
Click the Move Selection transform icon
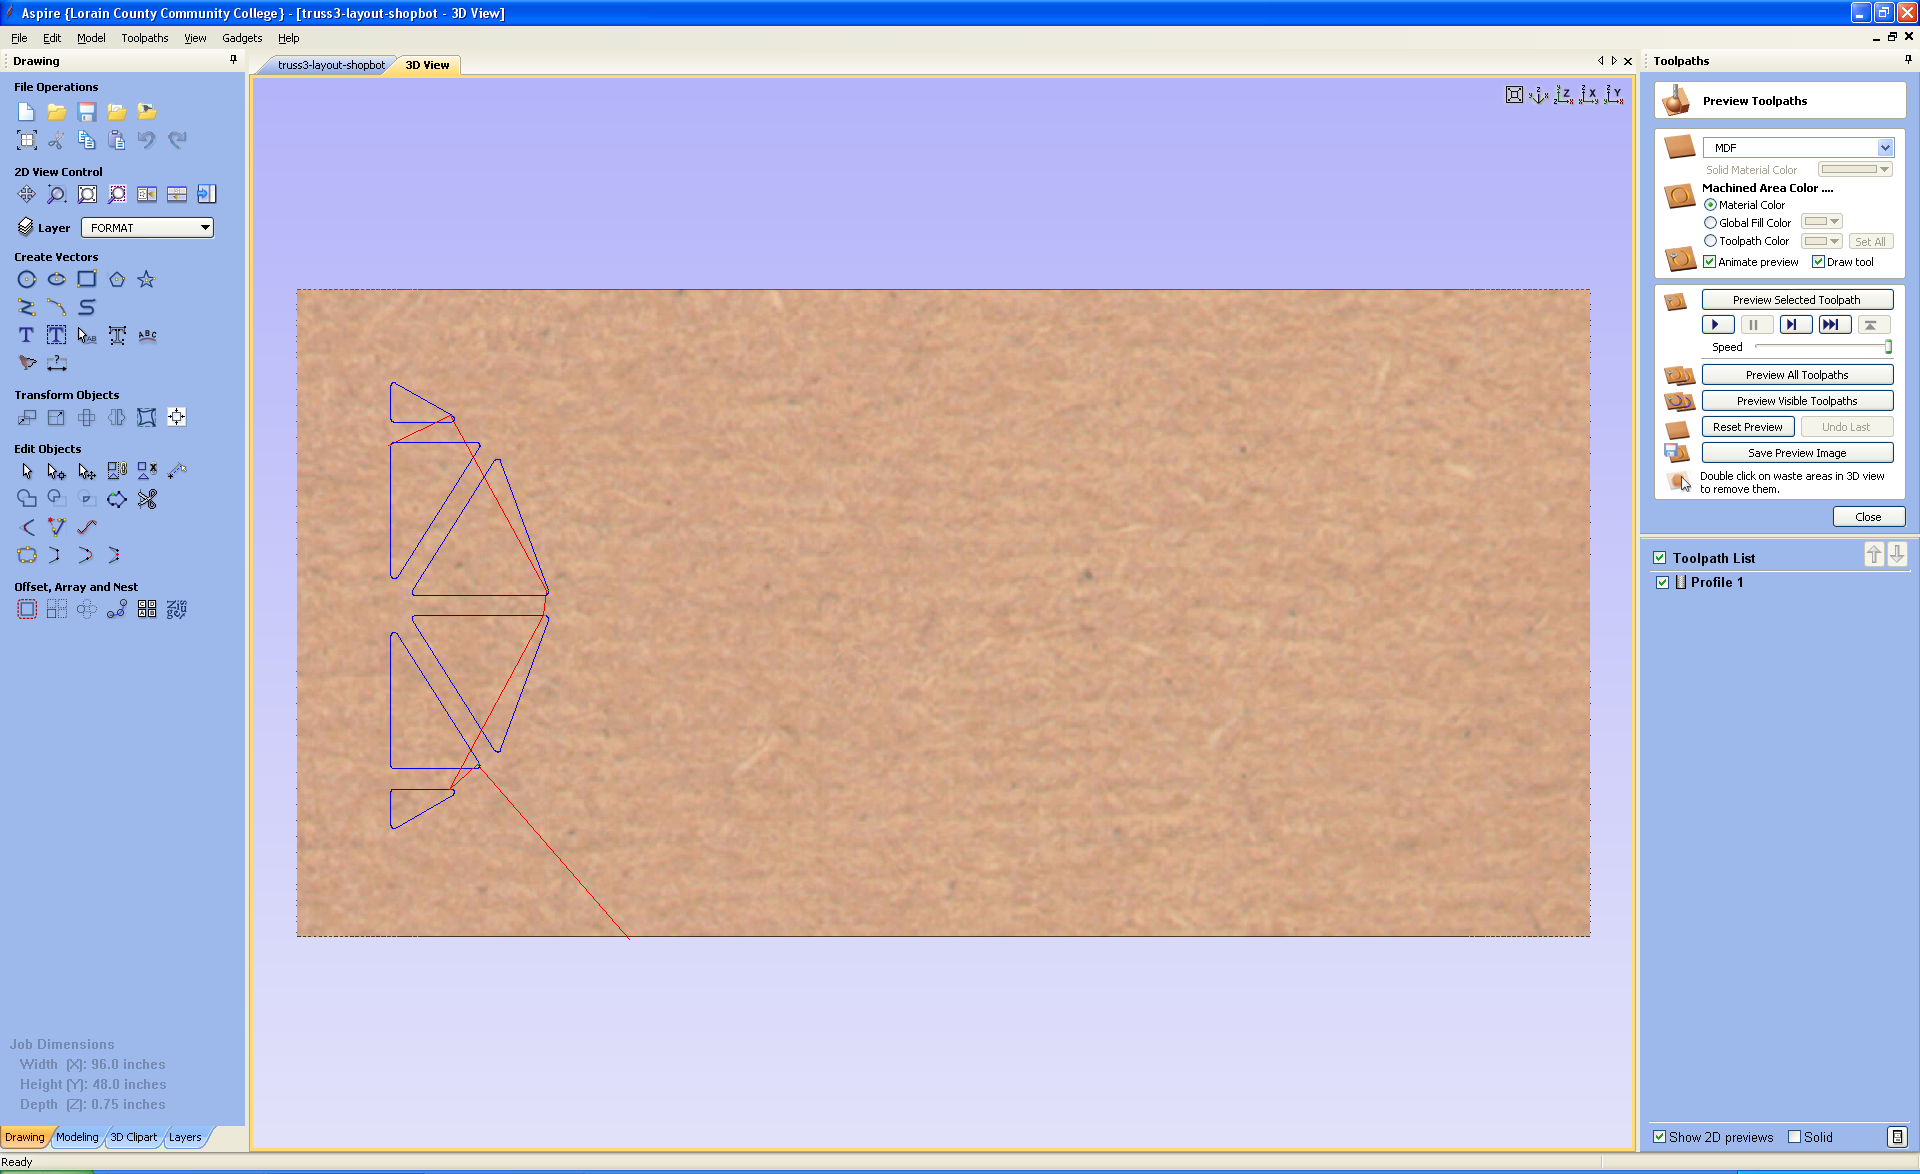[27, 417]
